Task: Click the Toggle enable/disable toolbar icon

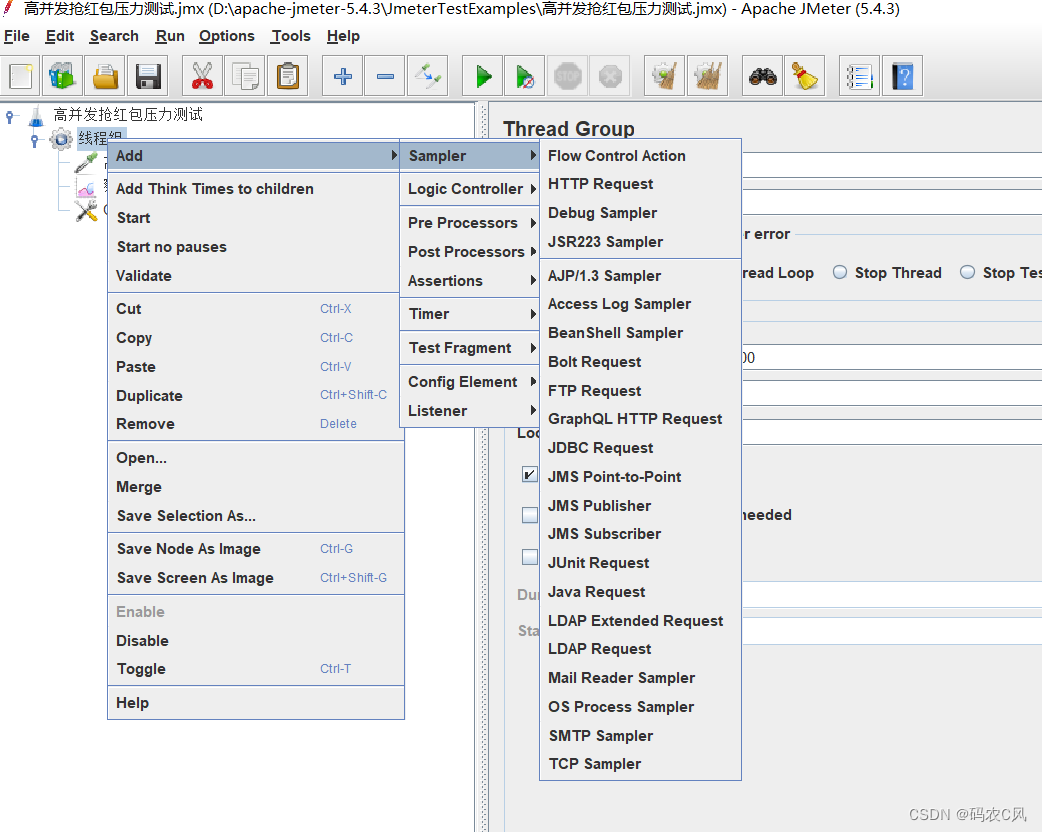Action: coord(428,76)
